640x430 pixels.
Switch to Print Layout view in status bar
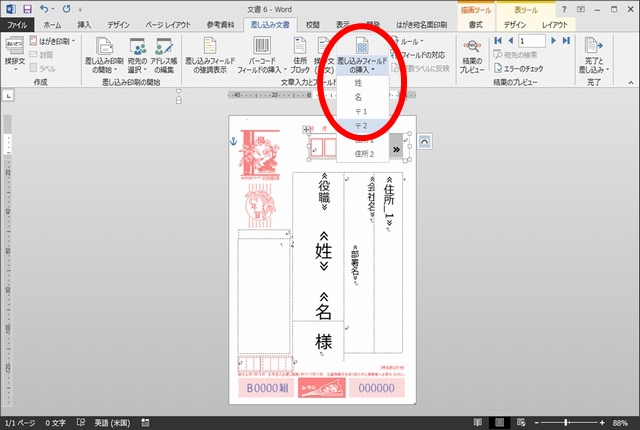coord(499,423)
